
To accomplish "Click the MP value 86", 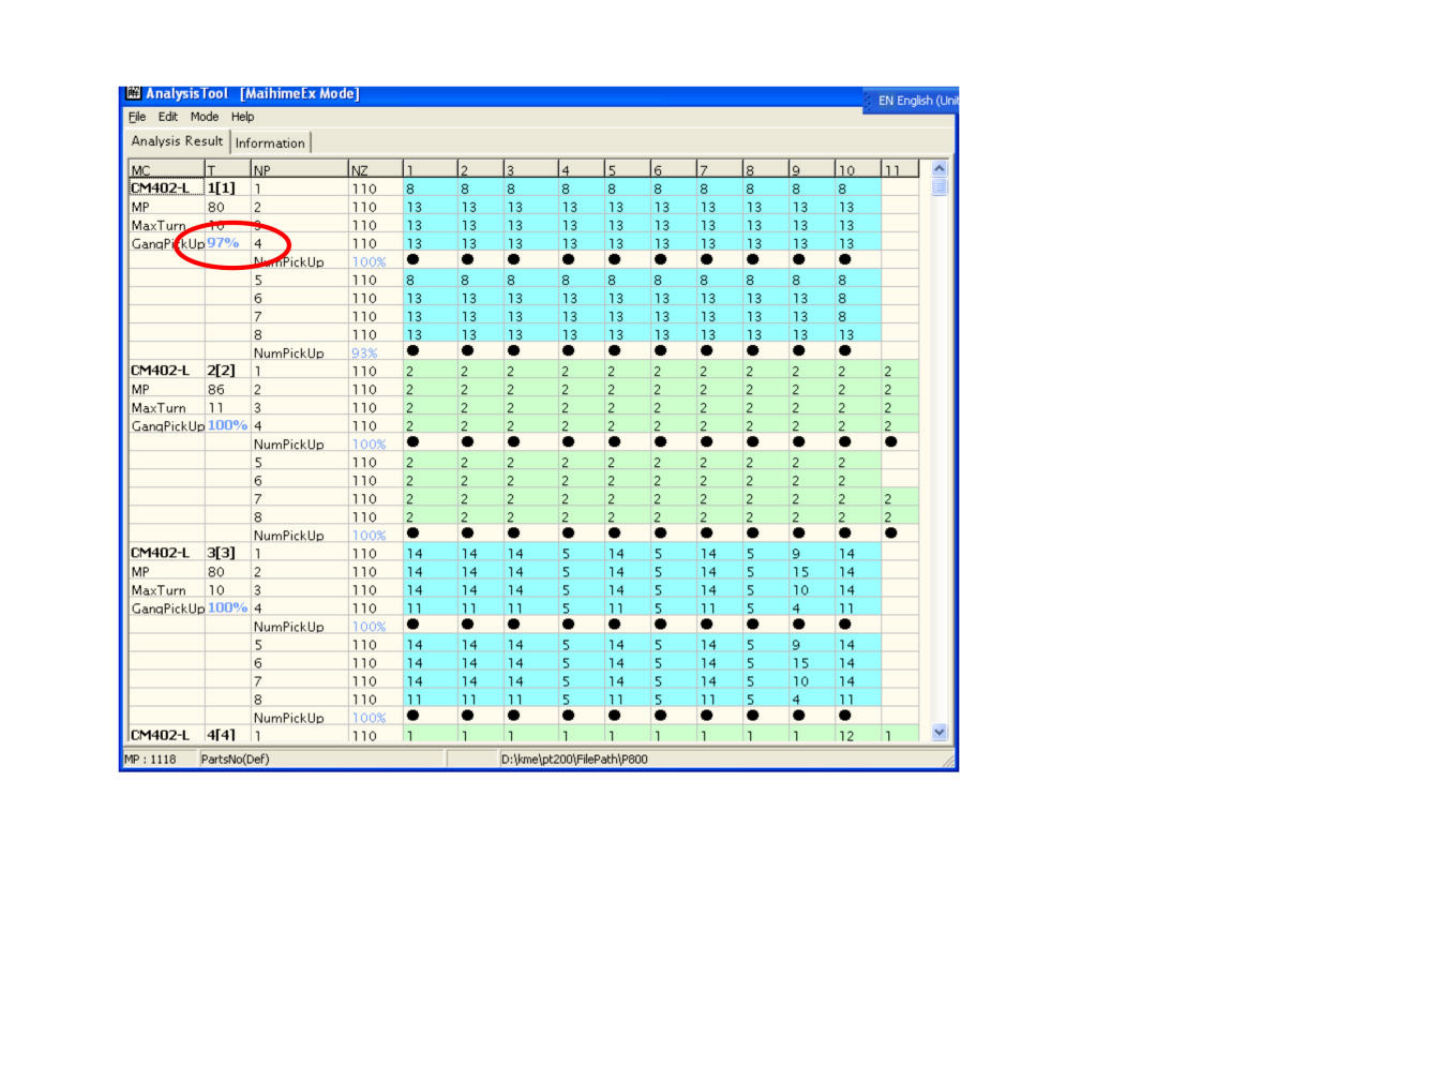I will [x=216, y=389].
